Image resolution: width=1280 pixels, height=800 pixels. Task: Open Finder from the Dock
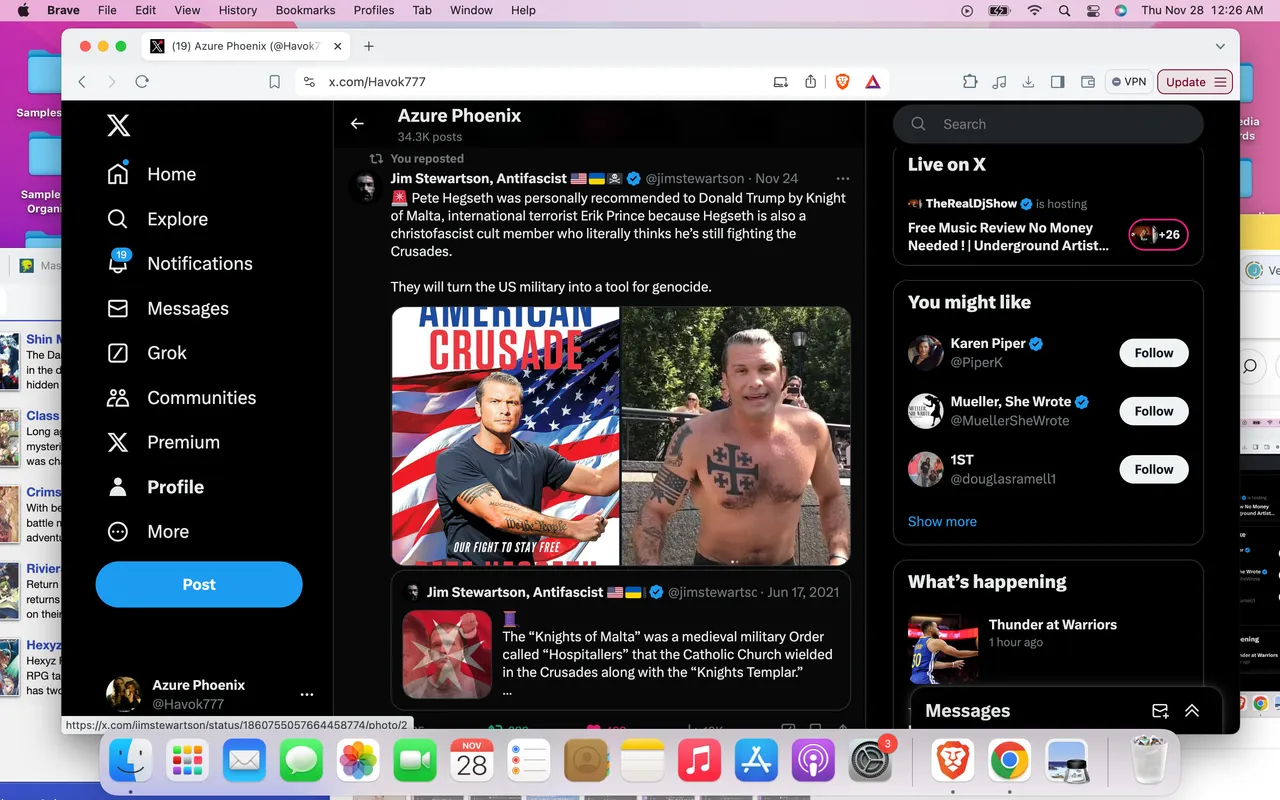point(131,762)
